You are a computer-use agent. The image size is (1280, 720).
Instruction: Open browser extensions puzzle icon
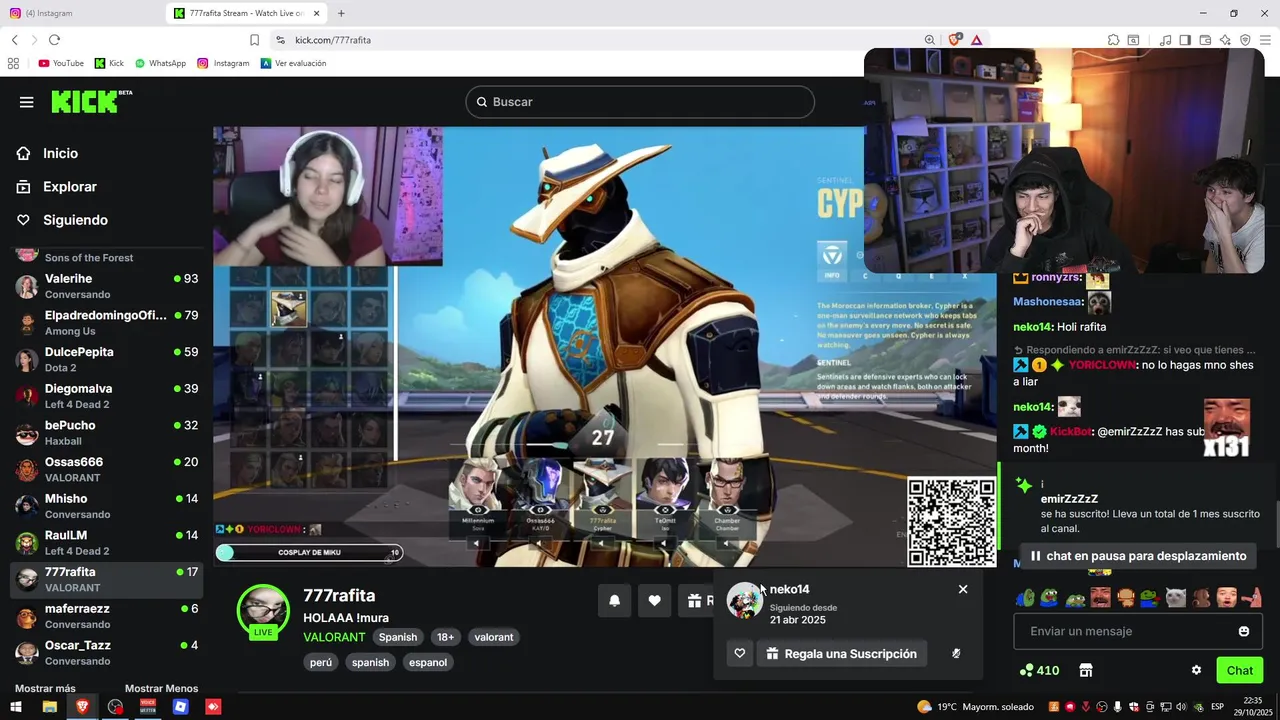pyautogui.click(x=1113, y=40)
